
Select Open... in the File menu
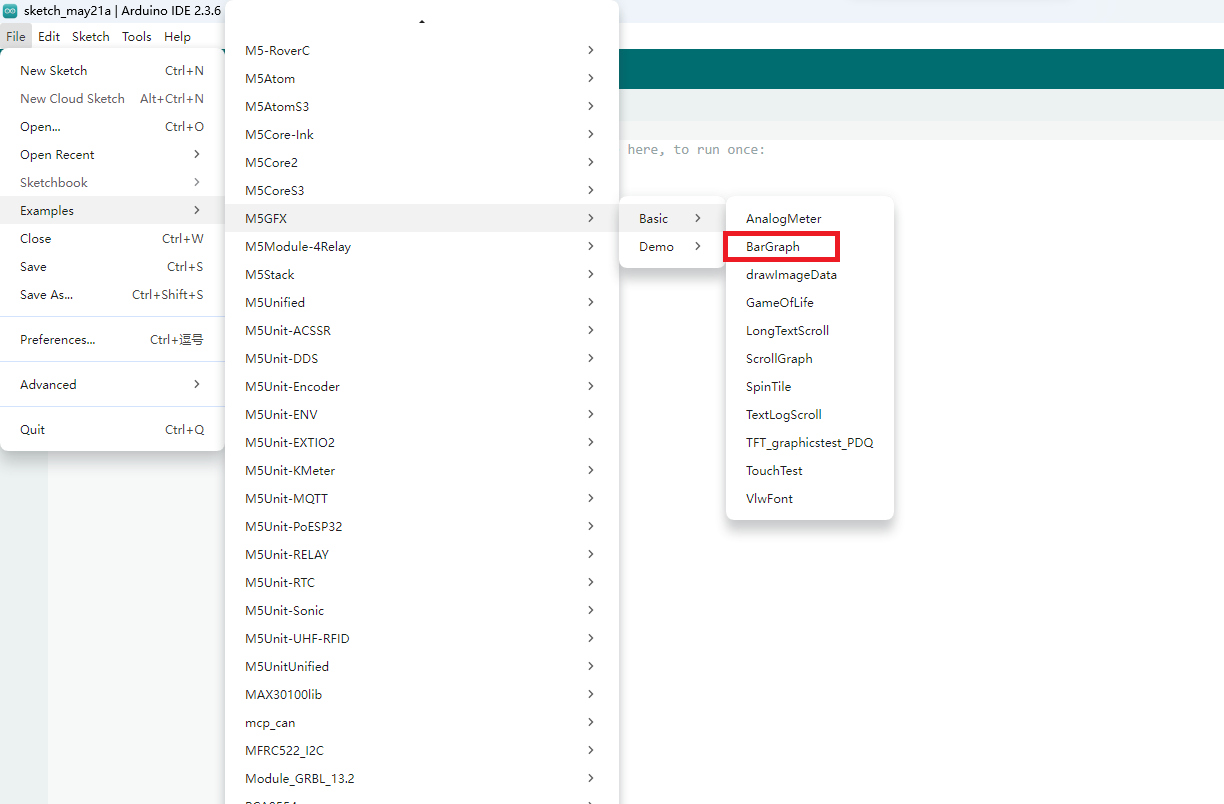point(112,127)
